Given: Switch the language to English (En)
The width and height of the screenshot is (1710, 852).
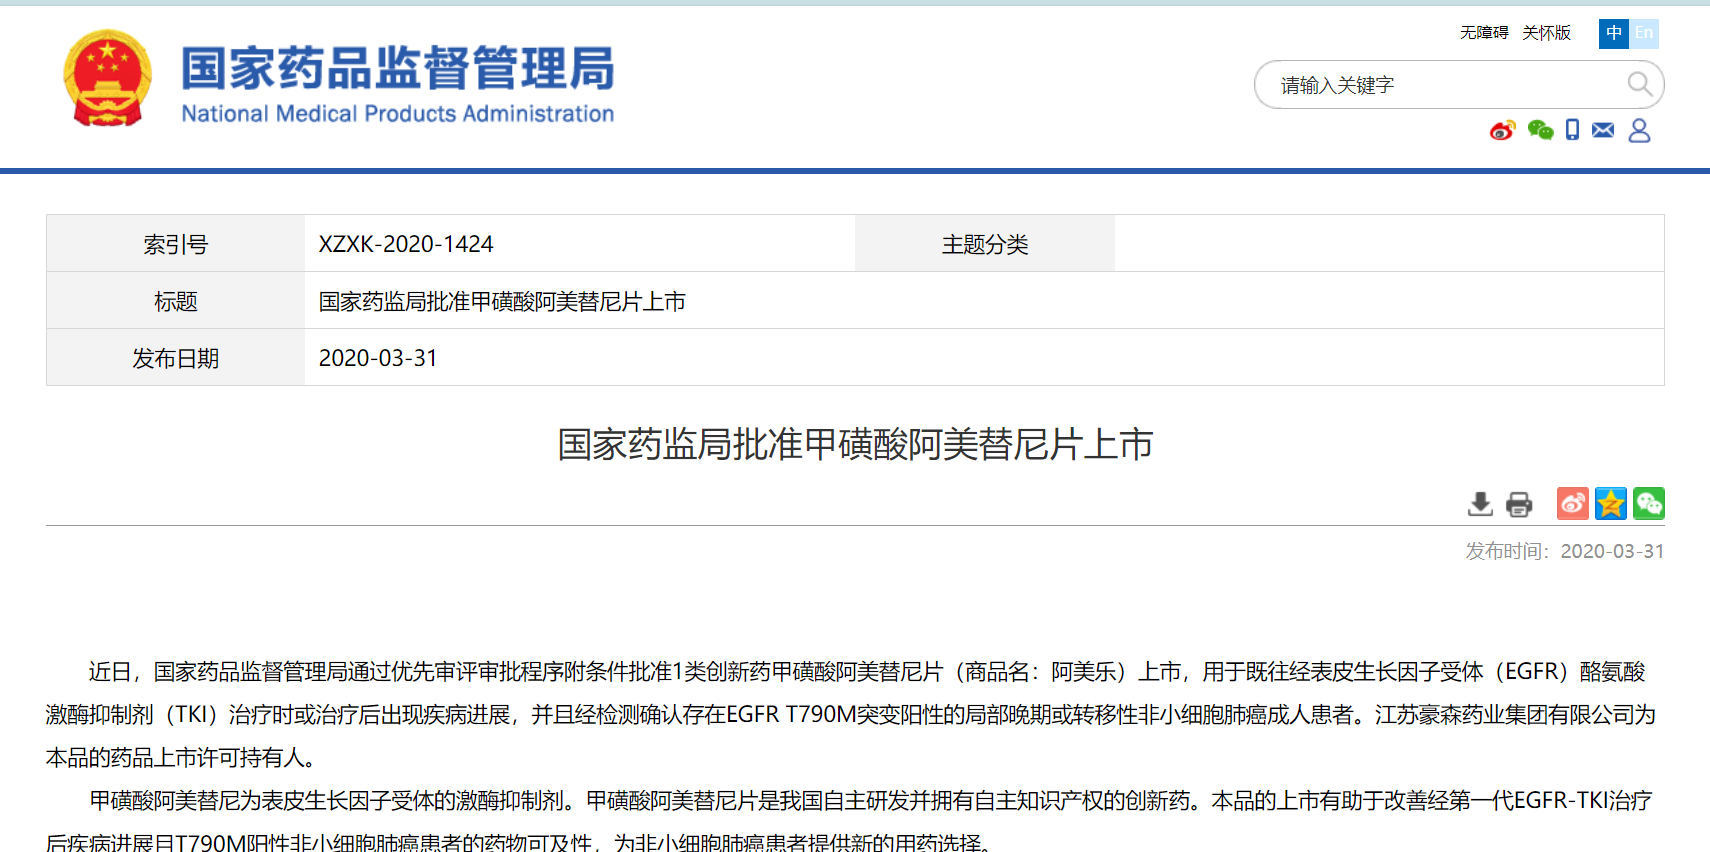Looking at the screenshot, I should pos(1644,33).
